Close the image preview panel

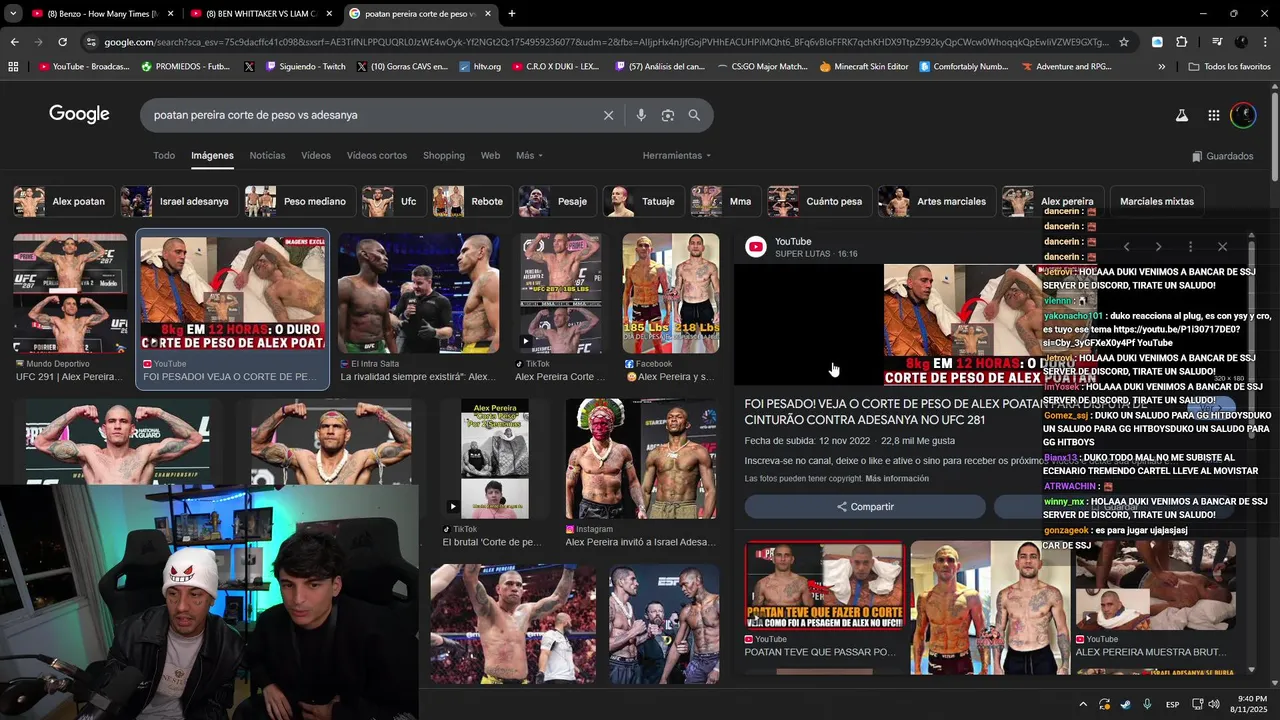pos(1222,247)
